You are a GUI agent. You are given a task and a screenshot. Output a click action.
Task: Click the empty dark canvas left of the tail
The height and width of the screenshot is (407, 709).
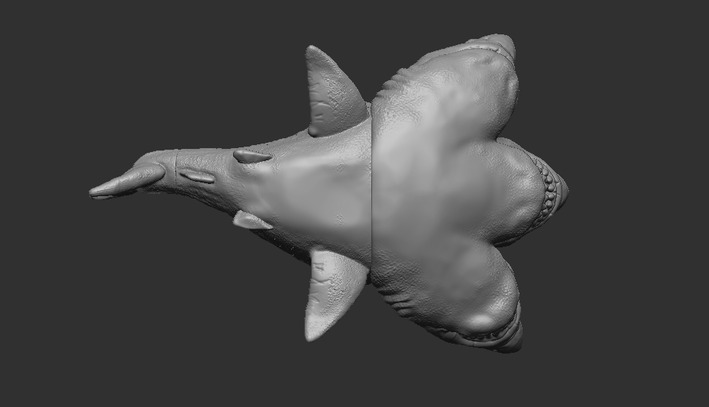45,192
